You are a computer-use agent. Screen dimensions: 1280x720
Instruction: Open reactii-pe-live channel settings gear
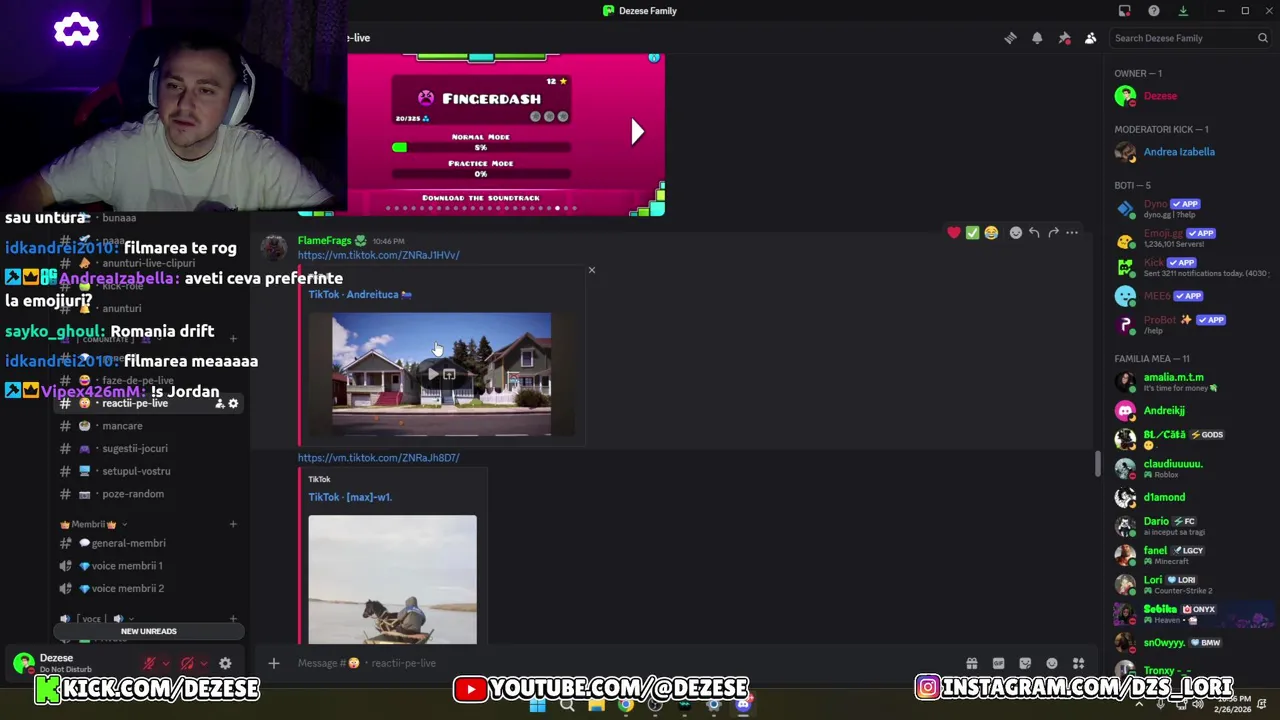coord(233,403)
